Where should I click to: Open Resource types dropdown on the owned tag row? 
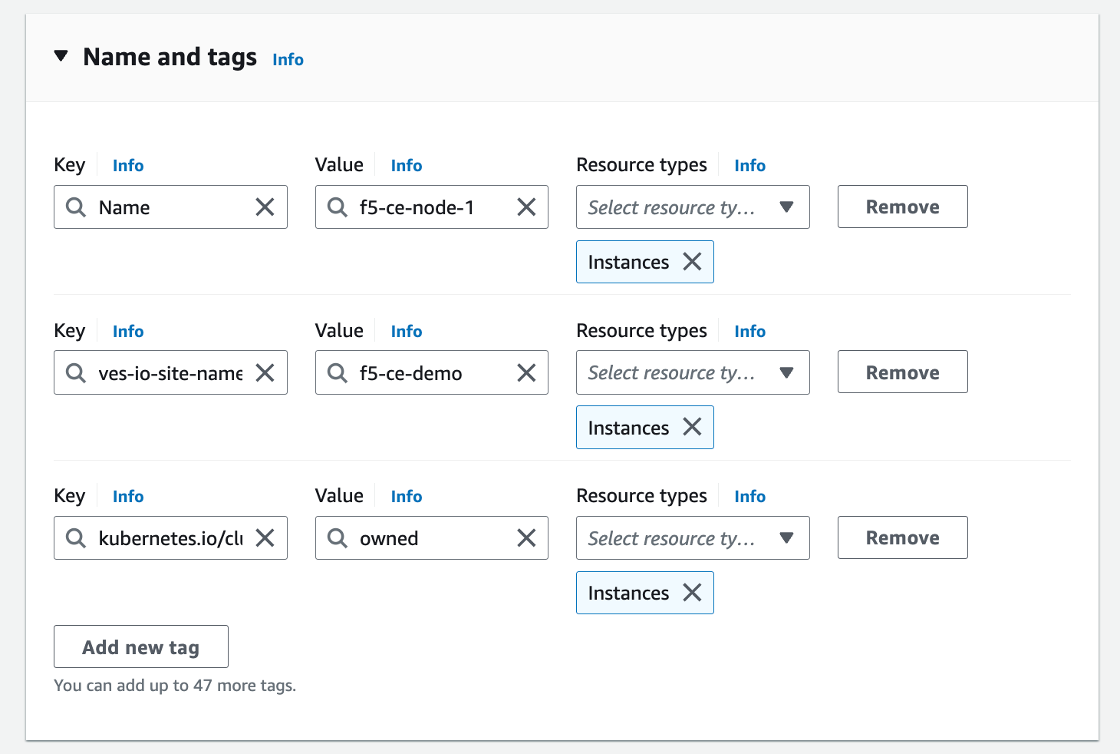click(x=692, y=538)
